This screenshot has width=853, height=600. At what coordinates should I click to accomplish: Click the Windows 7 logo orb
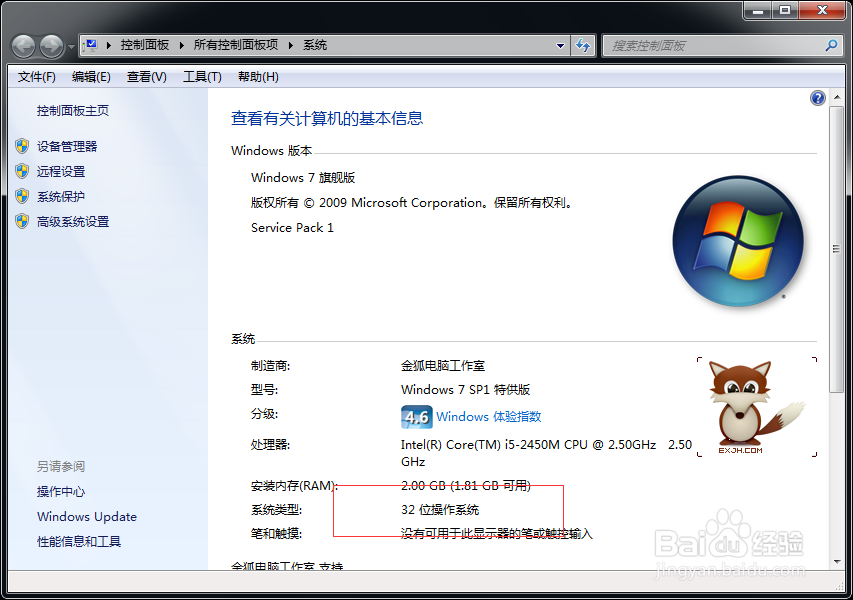[x=738, y=241]
